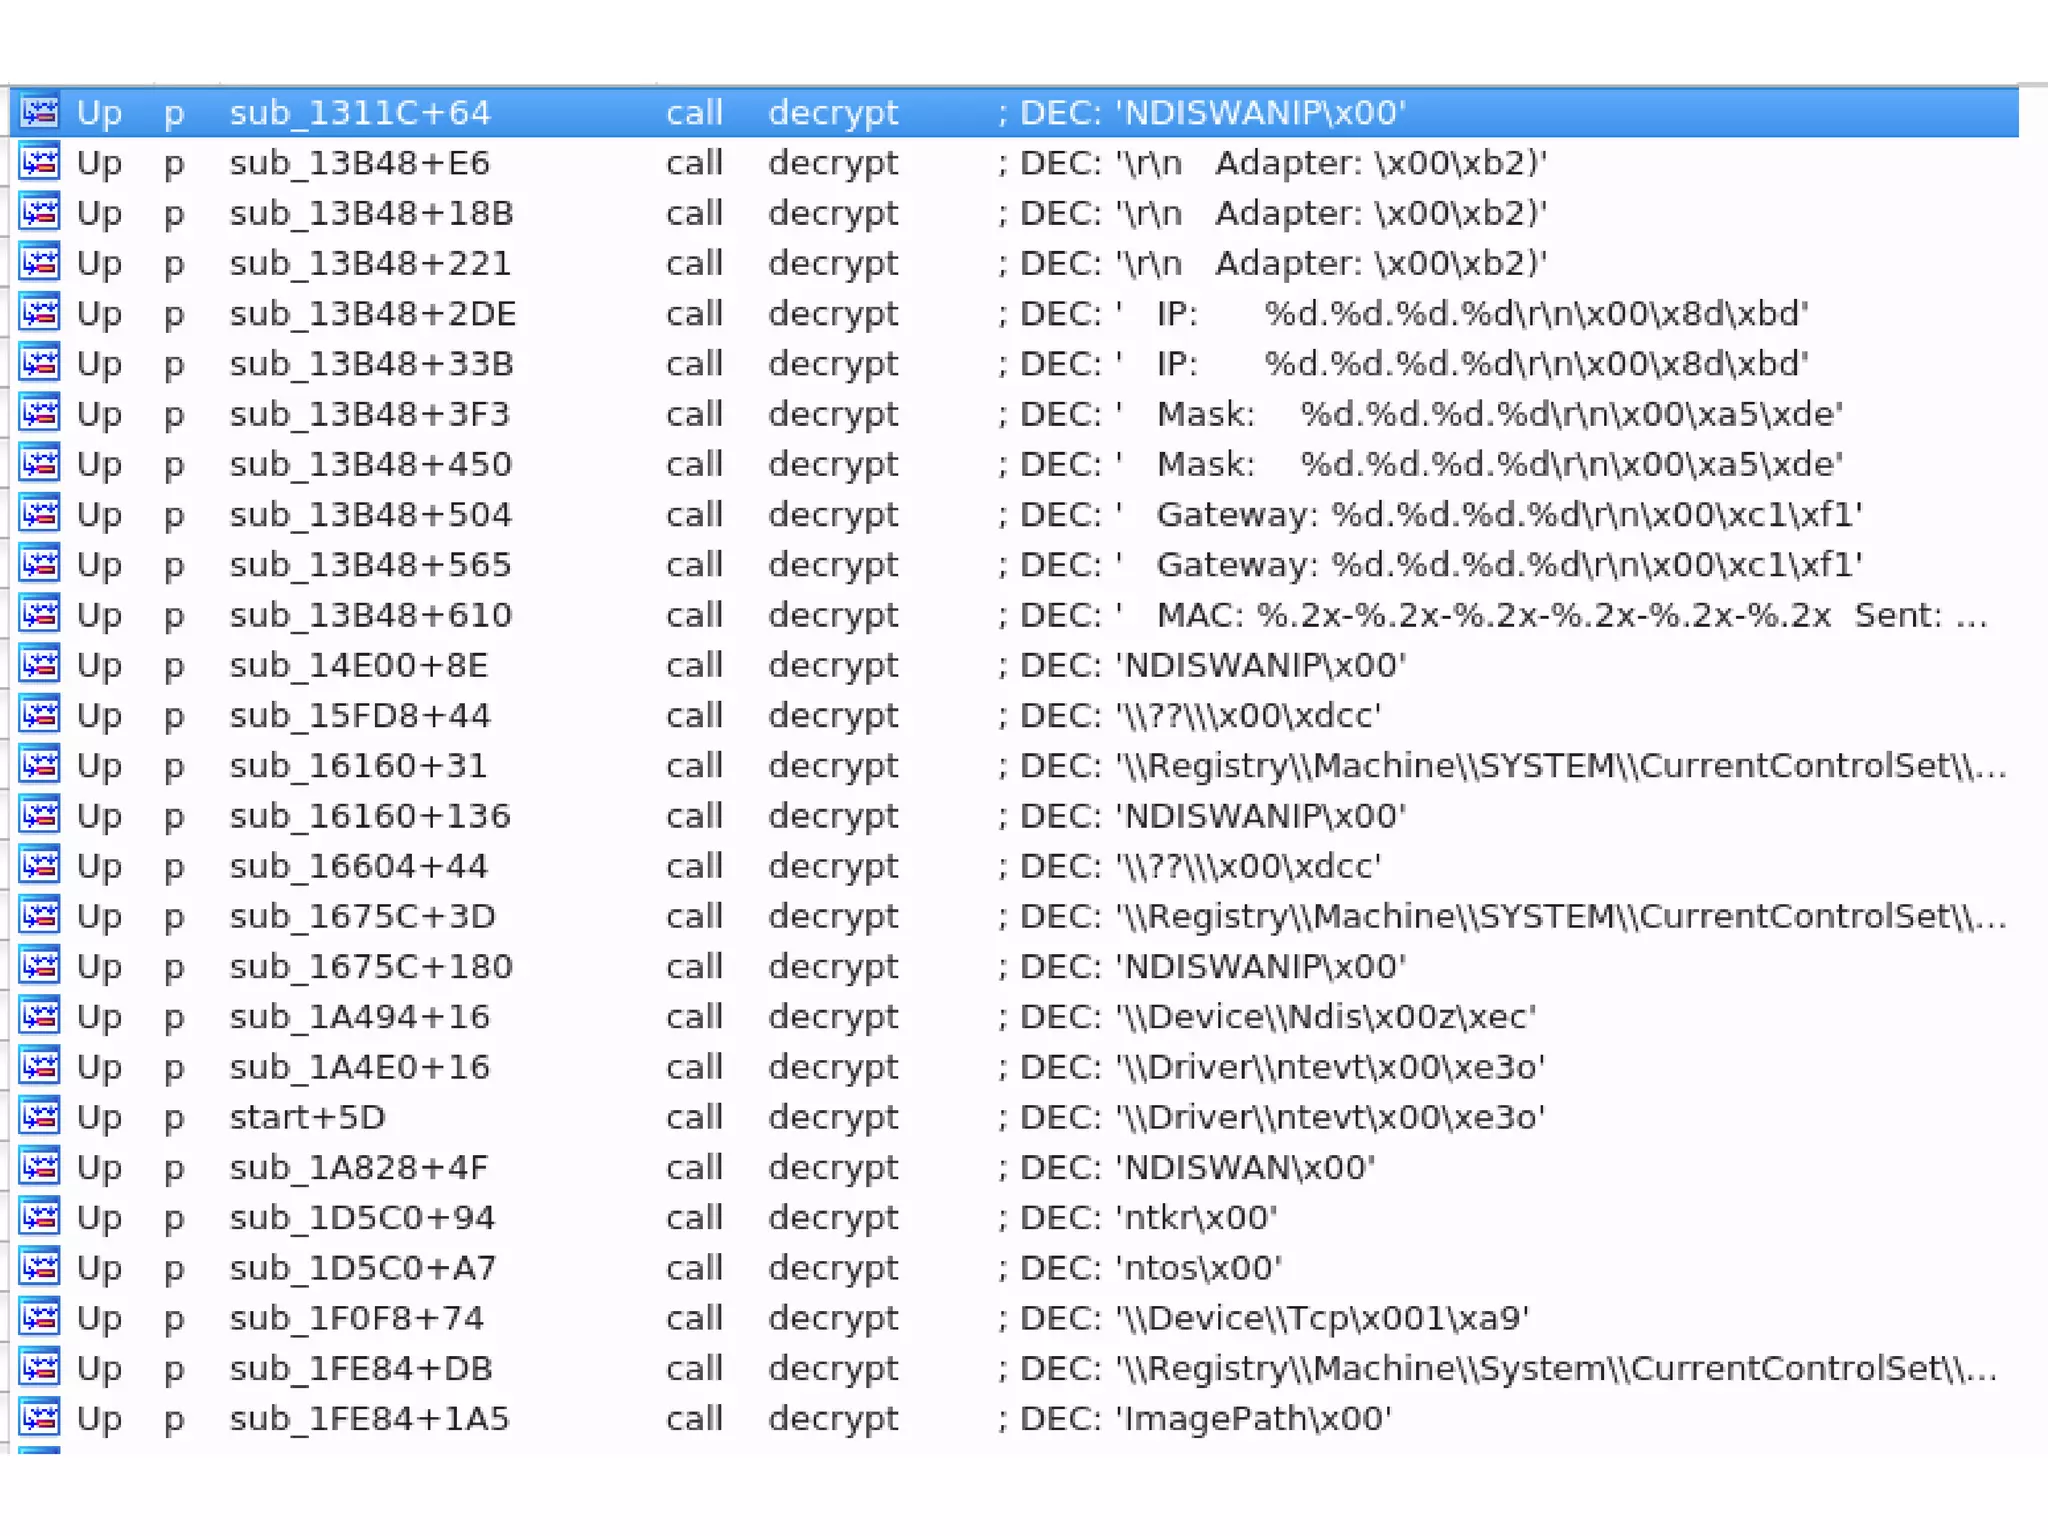Screen dimensions: 2048x1536
Task: Select address sub_16160+31 Registry entry
Action: click(358, 765)
